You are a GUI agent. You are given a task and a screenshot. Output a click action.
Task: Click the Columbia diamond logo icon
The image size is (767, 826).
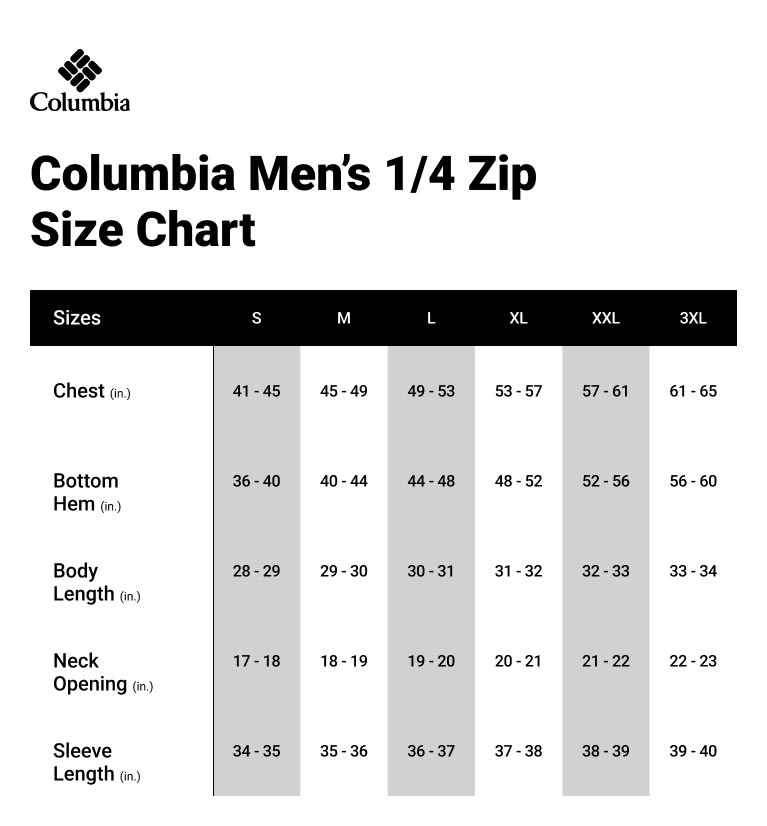pos(80,68)
